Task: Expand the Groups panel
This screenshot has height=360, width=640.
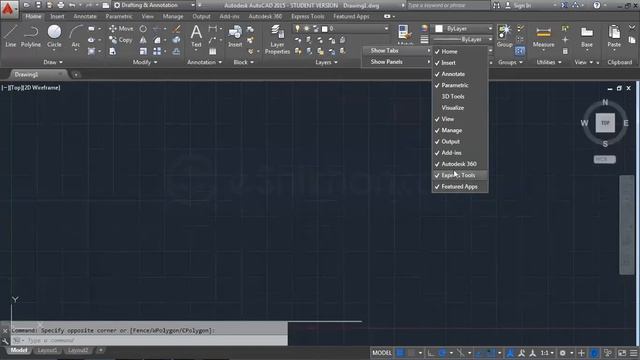Action: click(x=510, y=62)
